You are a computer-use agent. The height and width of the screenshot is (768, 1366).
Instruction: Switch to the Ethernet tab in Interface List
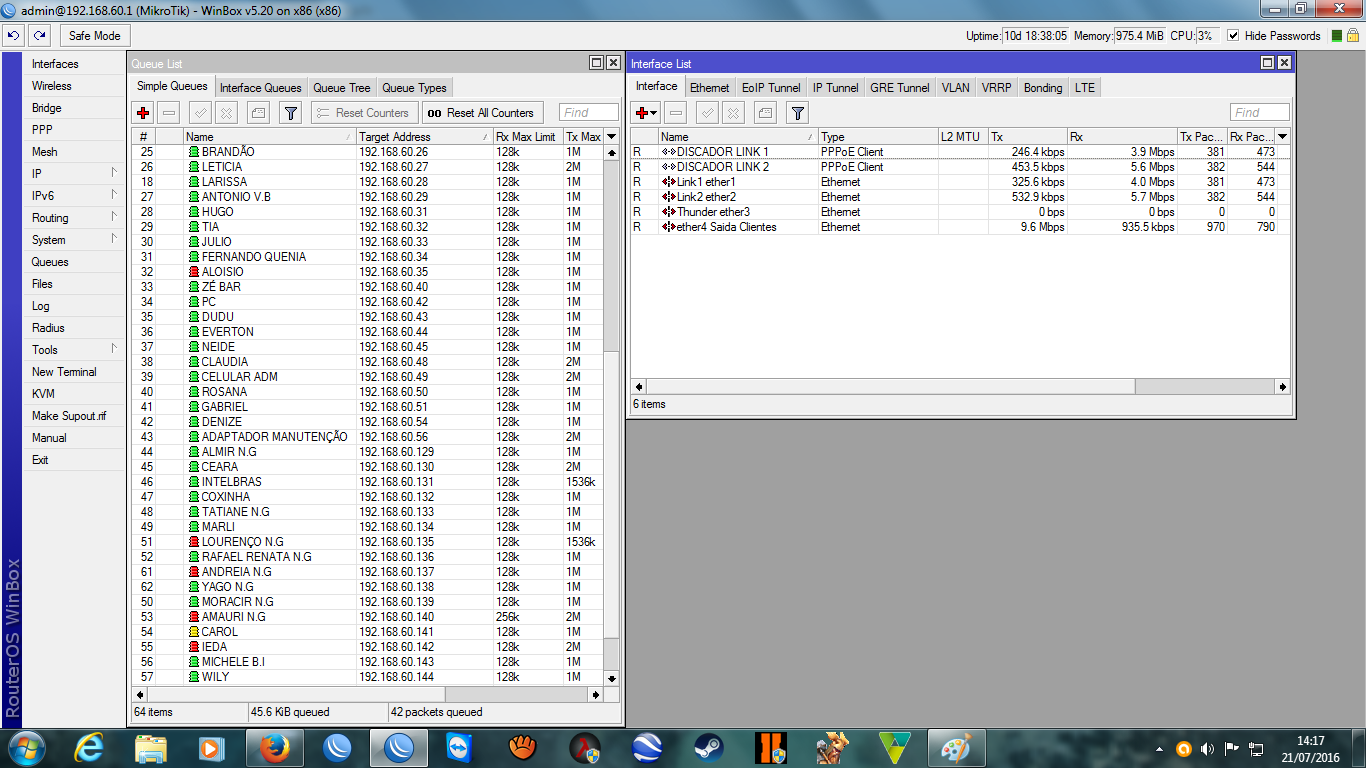coord(710,88)
